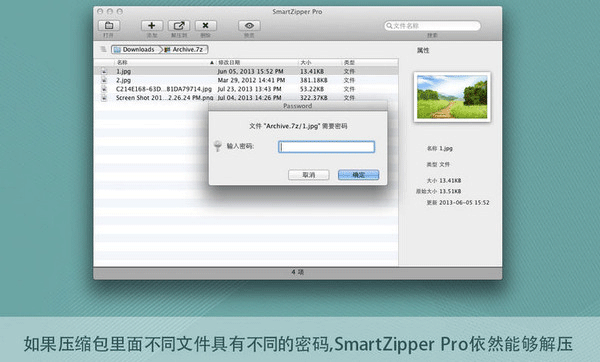The width and height of the screenshot is (600, 362).
Task: Select the file 2.jpg in the list
Action: [246, 80]
